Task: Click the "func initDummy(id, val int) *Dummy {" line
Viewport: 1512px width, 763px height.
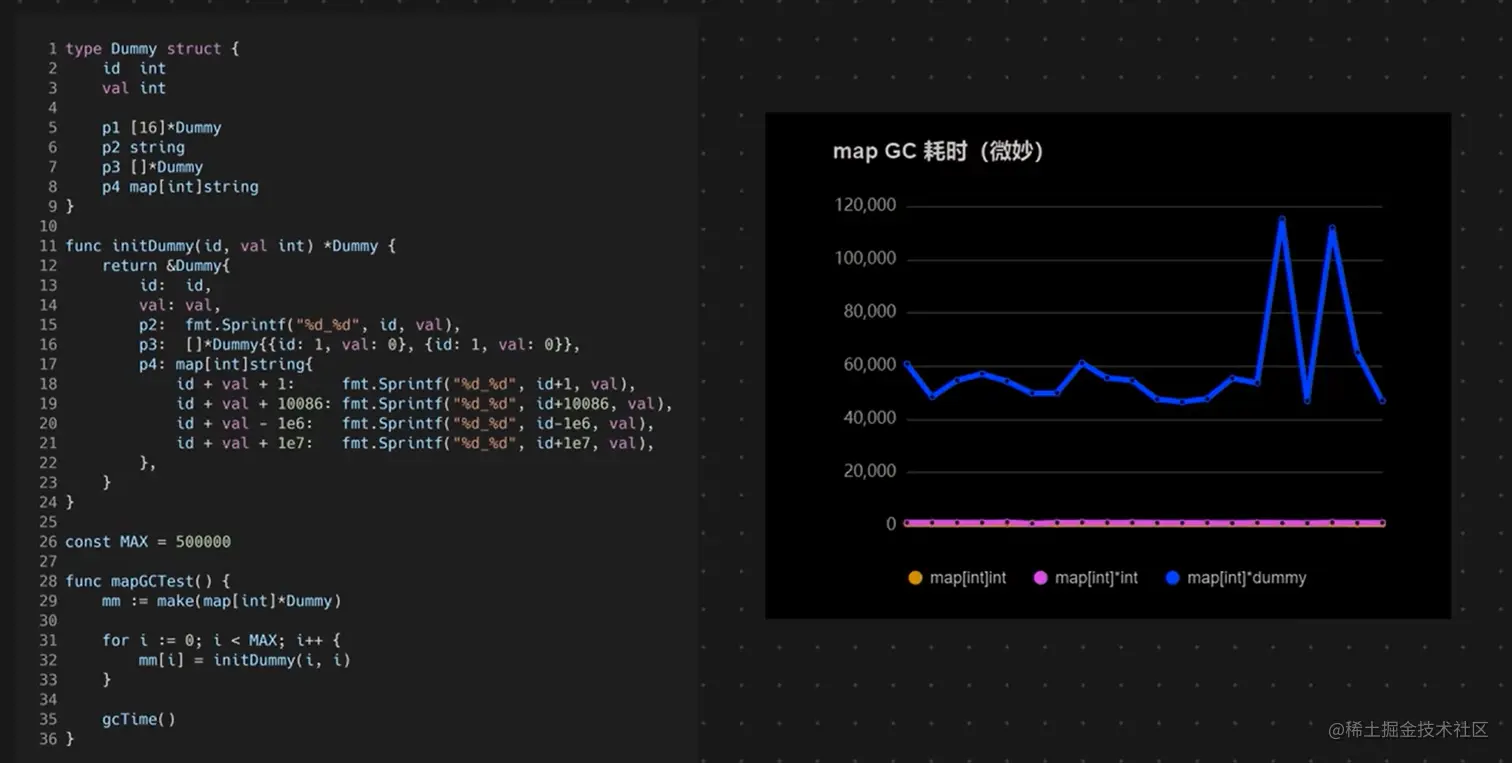Action: (x=230, y=245)
